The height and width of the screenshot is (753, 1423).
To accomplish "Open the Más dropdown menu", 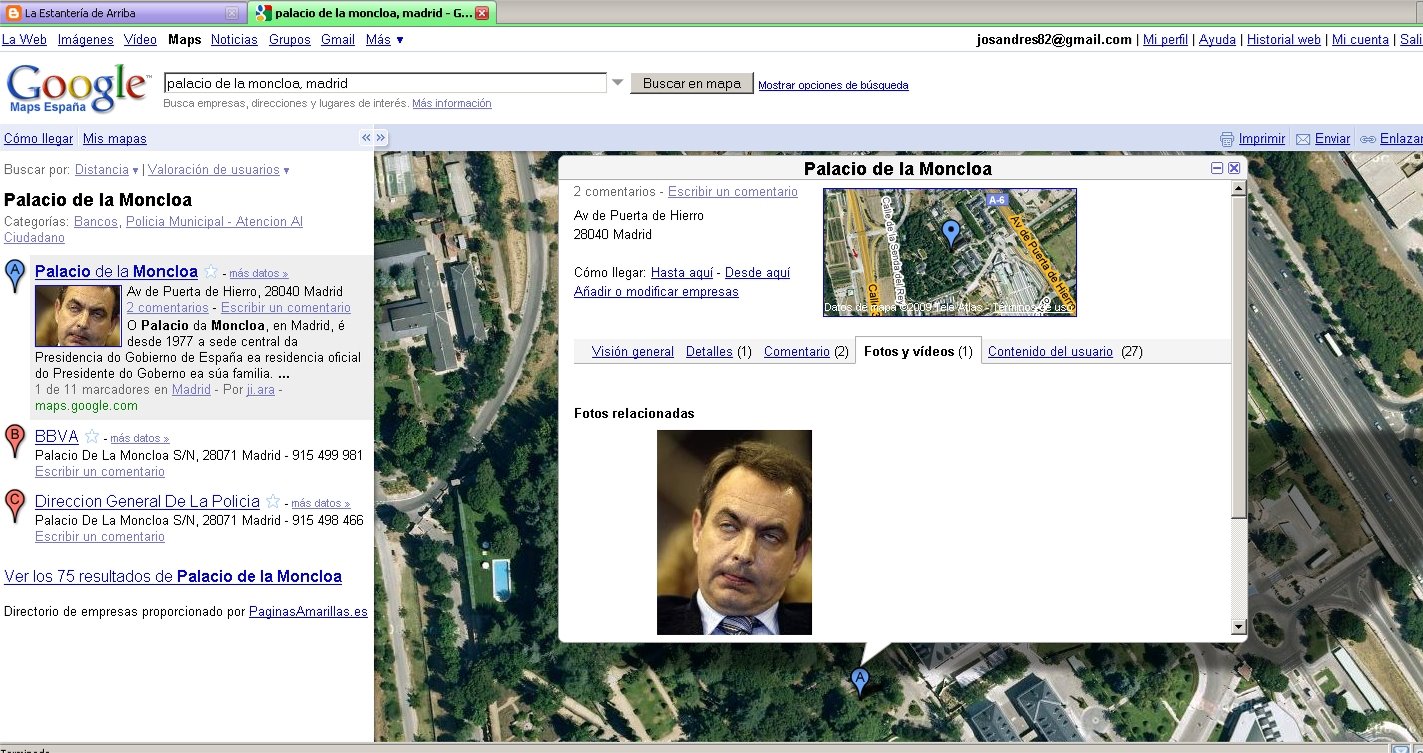I will [x=384, y=40].
